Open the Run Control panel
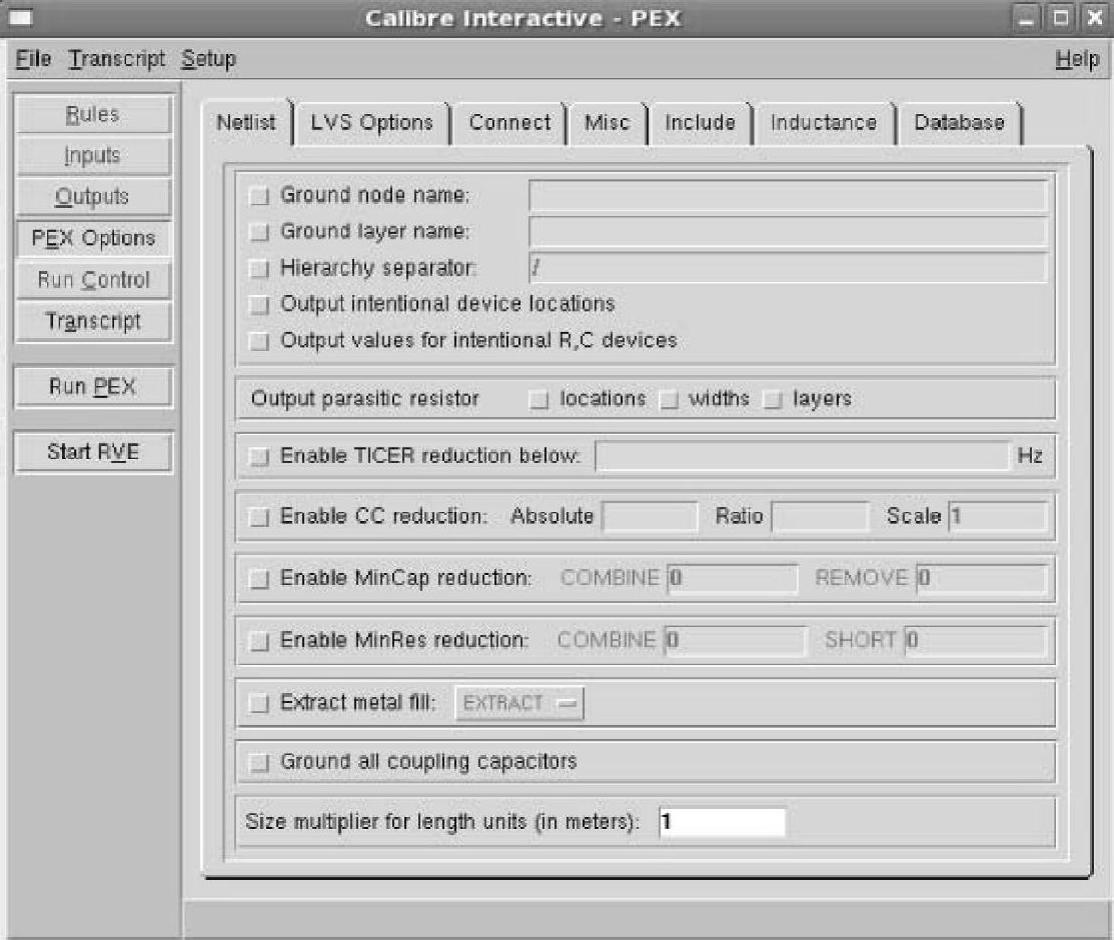The image size is (1114, 940). click(x=93, y=279)
